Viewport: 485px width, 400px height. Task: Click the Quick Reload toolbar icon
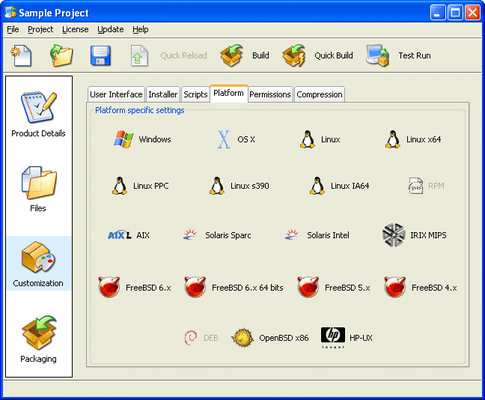[139, 56]
